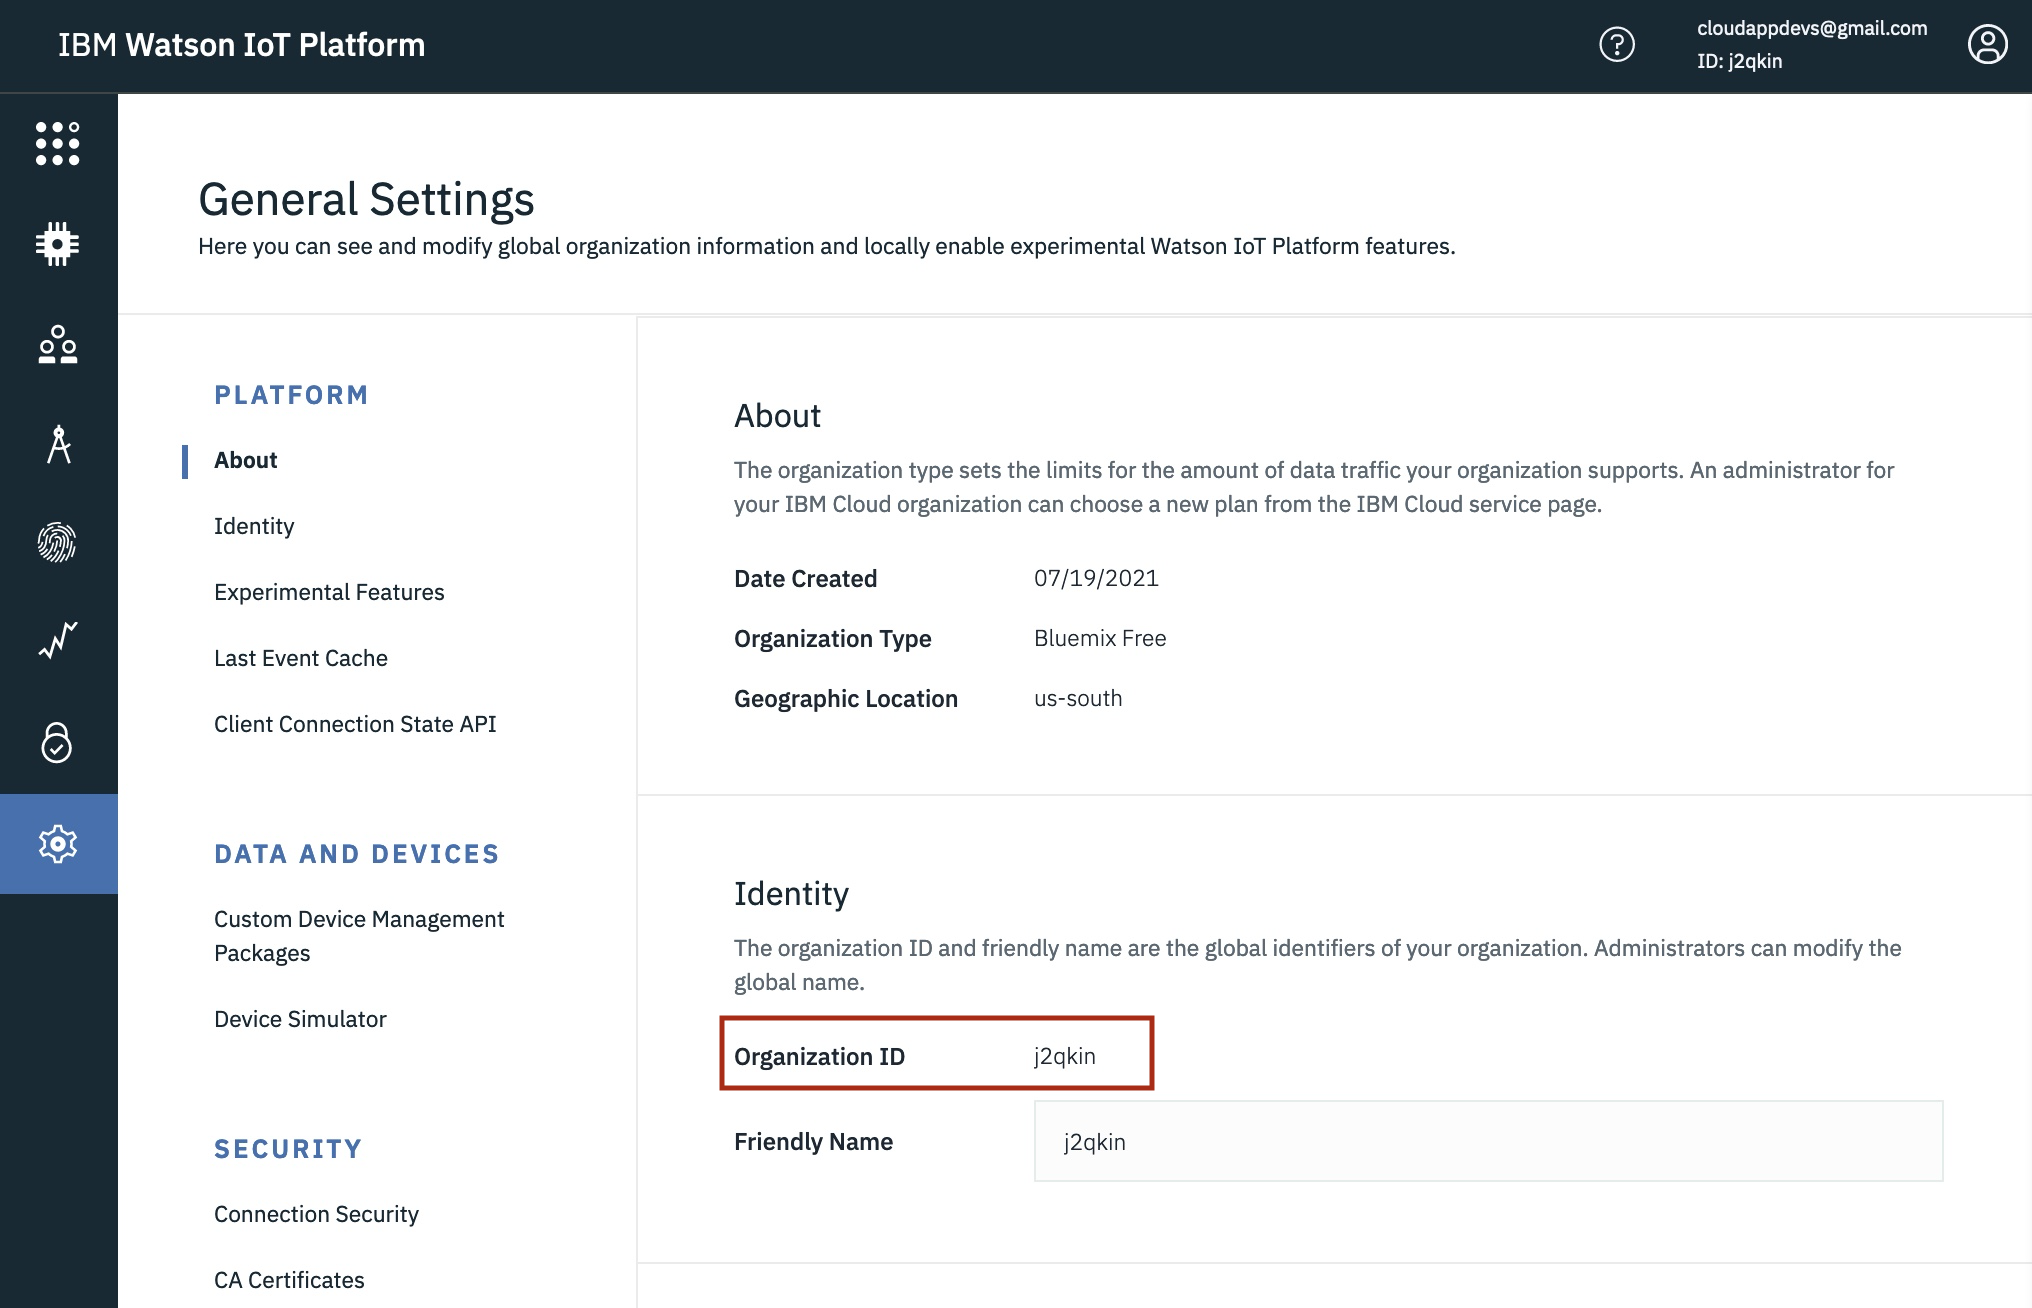2032x1308 pixels.
Task: Open the Members people icon in sidebar
Action: (58, 344)
